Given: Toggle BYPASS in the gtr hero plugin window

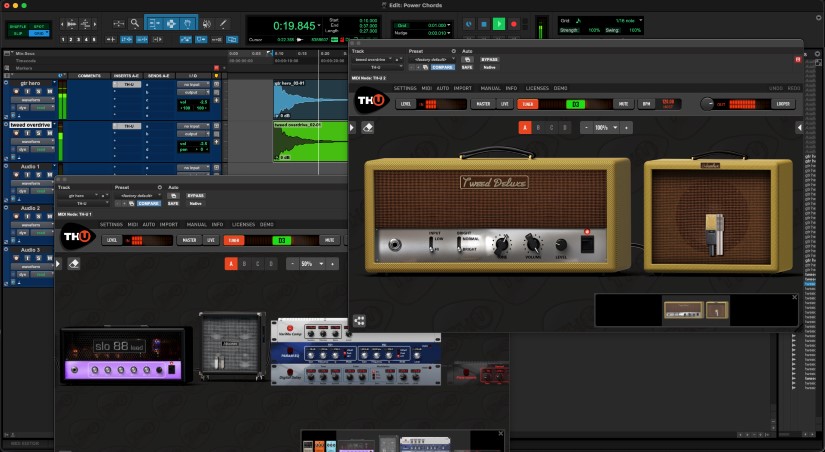Looking at the screenshot, I should tap(195, 196).
